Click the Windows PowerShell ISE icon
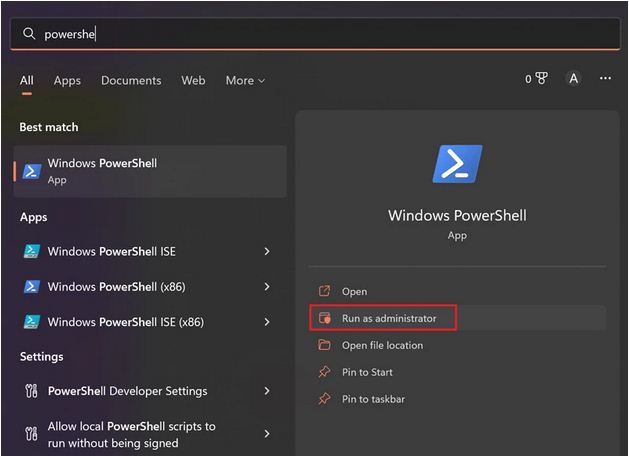The image size is (629, 456). click(32, 251)
